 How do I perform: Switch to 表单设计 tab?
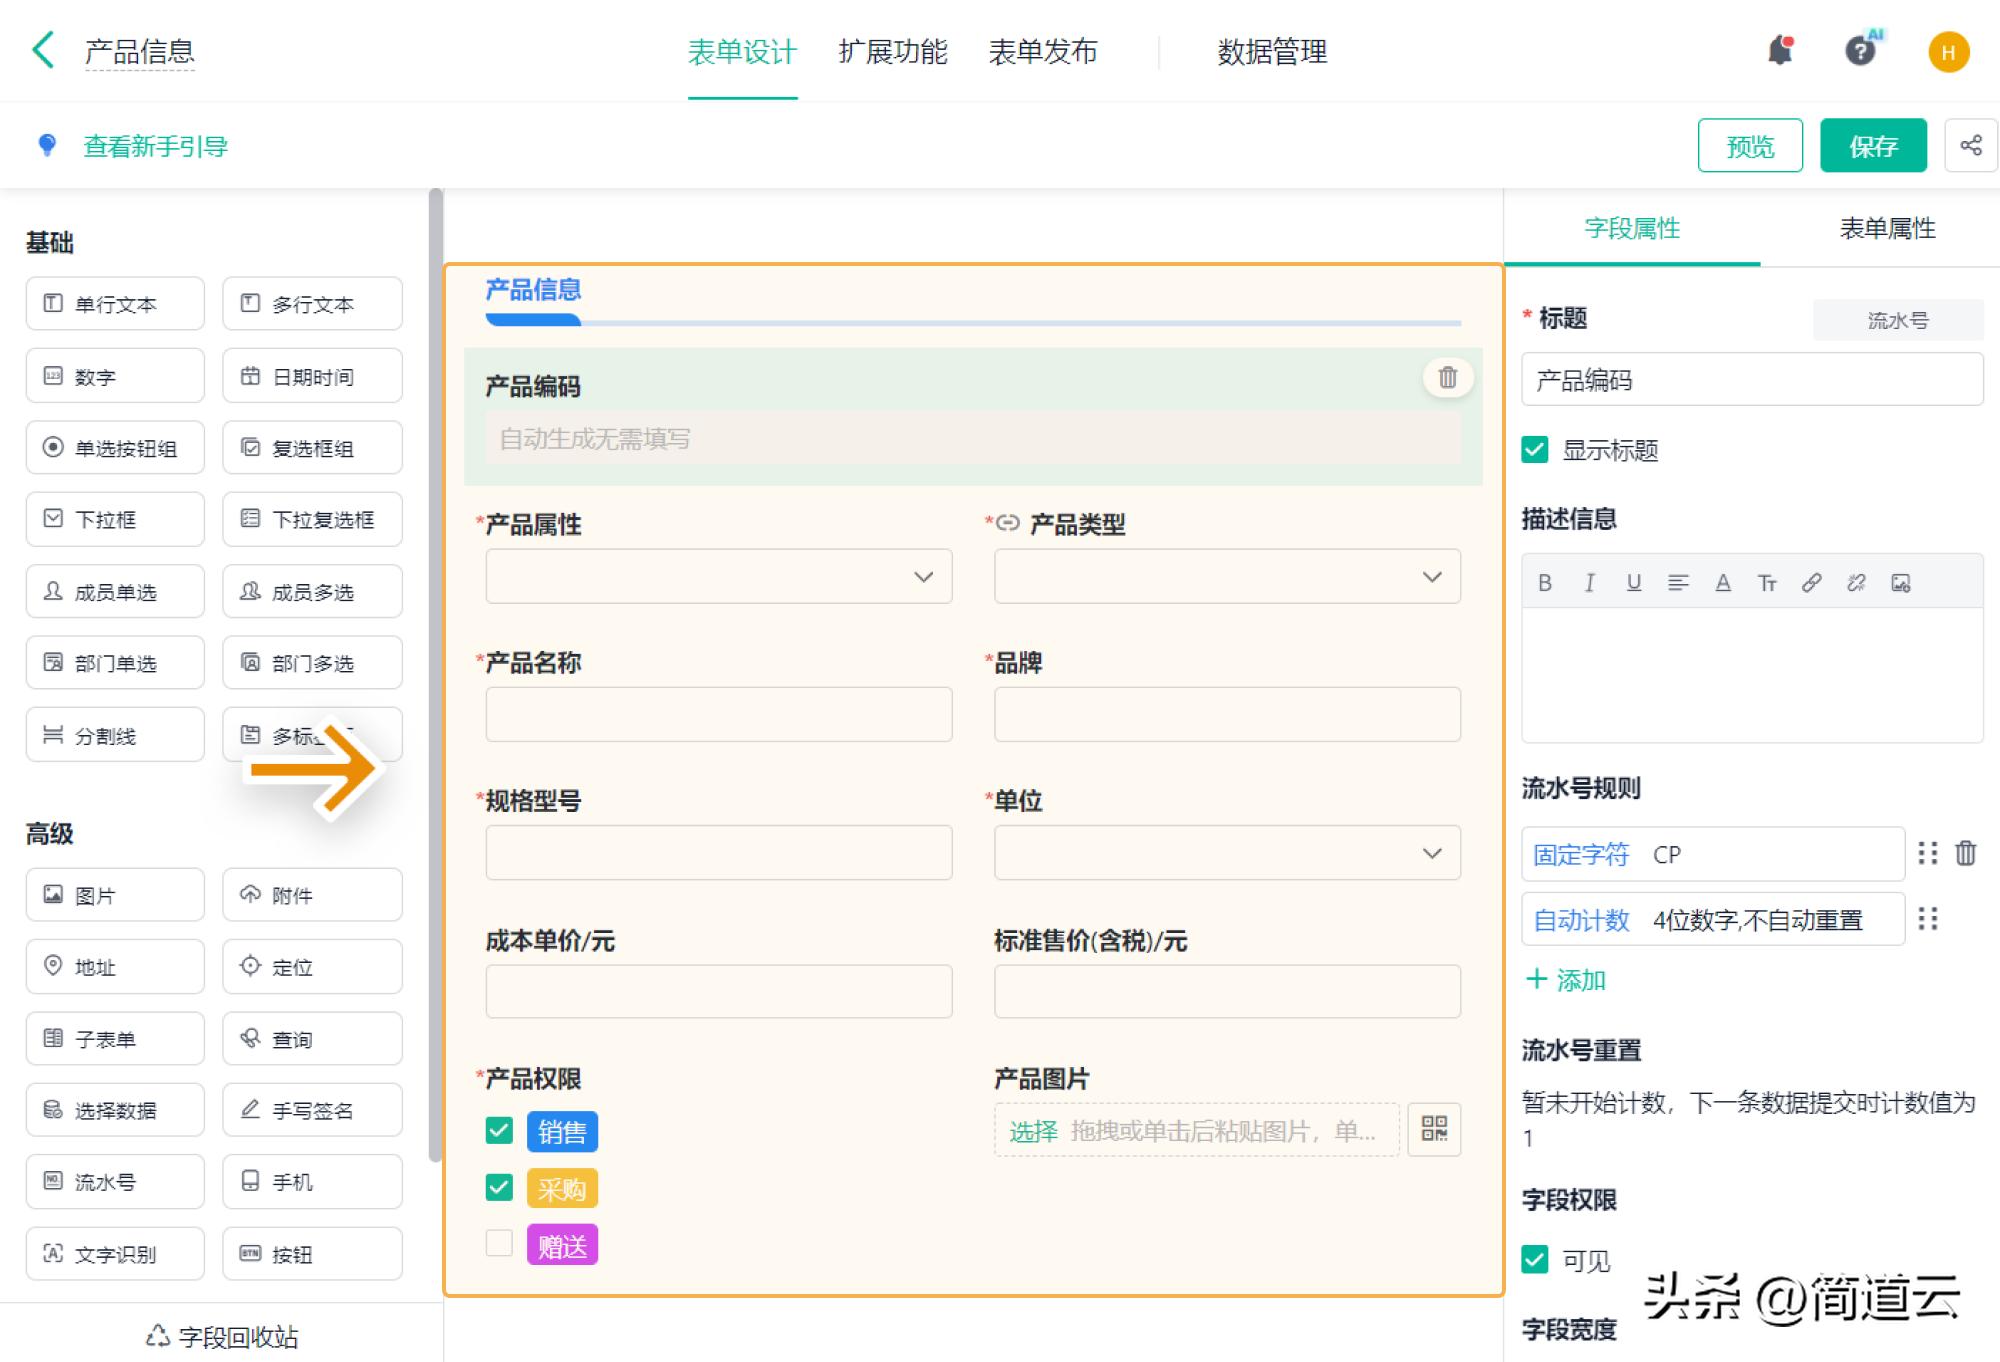point(742,52)
